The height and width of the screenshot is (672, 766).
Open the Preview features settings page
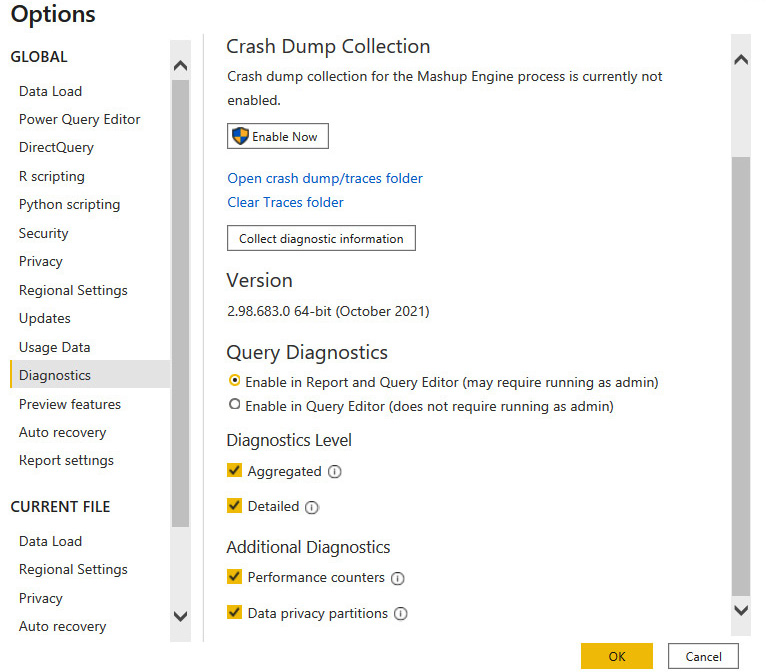[70, 404]
